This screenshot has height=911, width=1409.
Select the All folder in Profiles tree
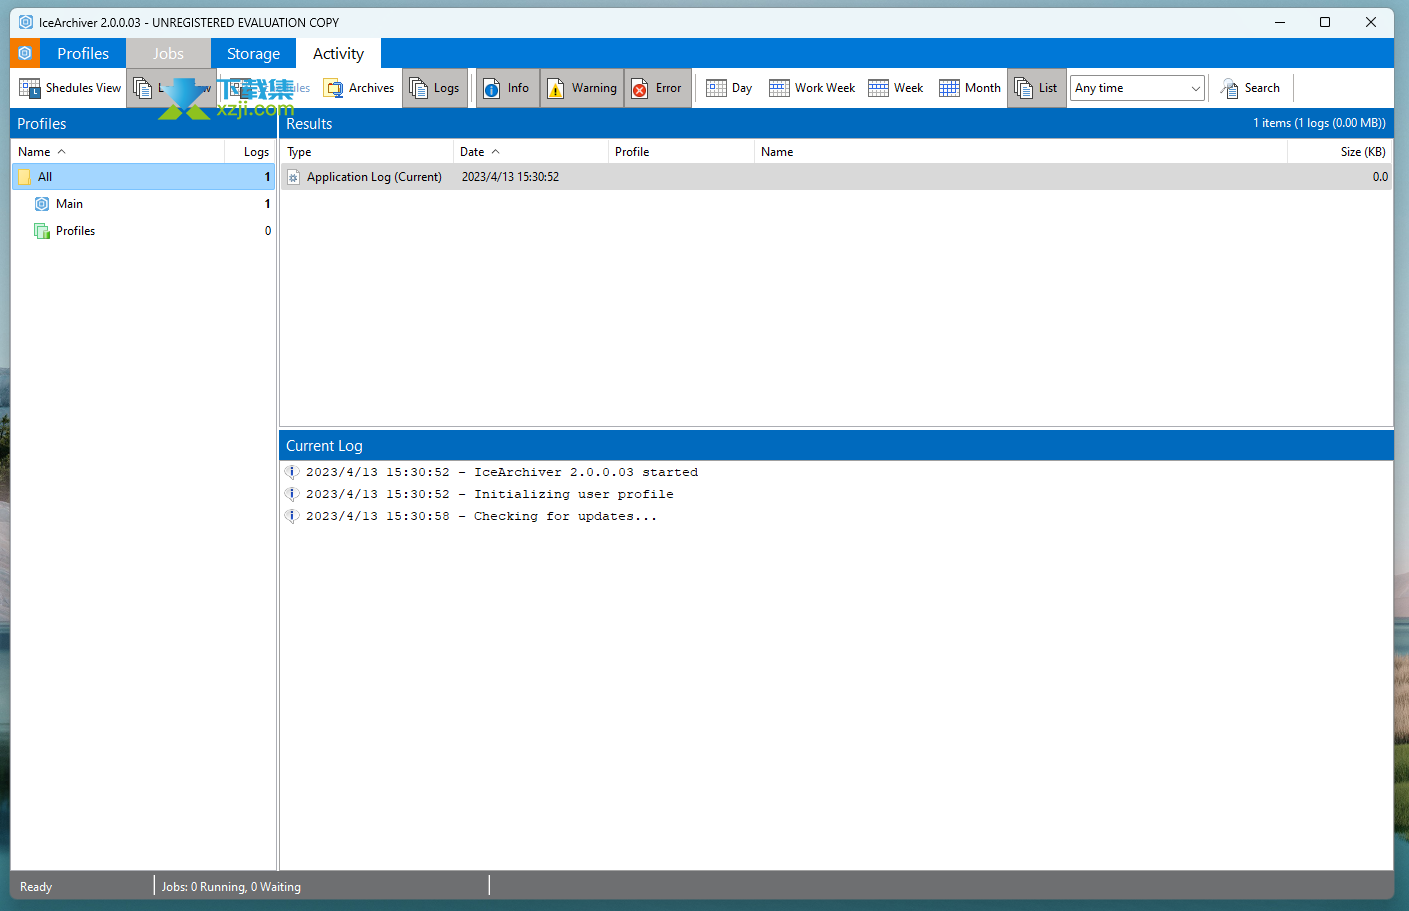pos(143,177)
